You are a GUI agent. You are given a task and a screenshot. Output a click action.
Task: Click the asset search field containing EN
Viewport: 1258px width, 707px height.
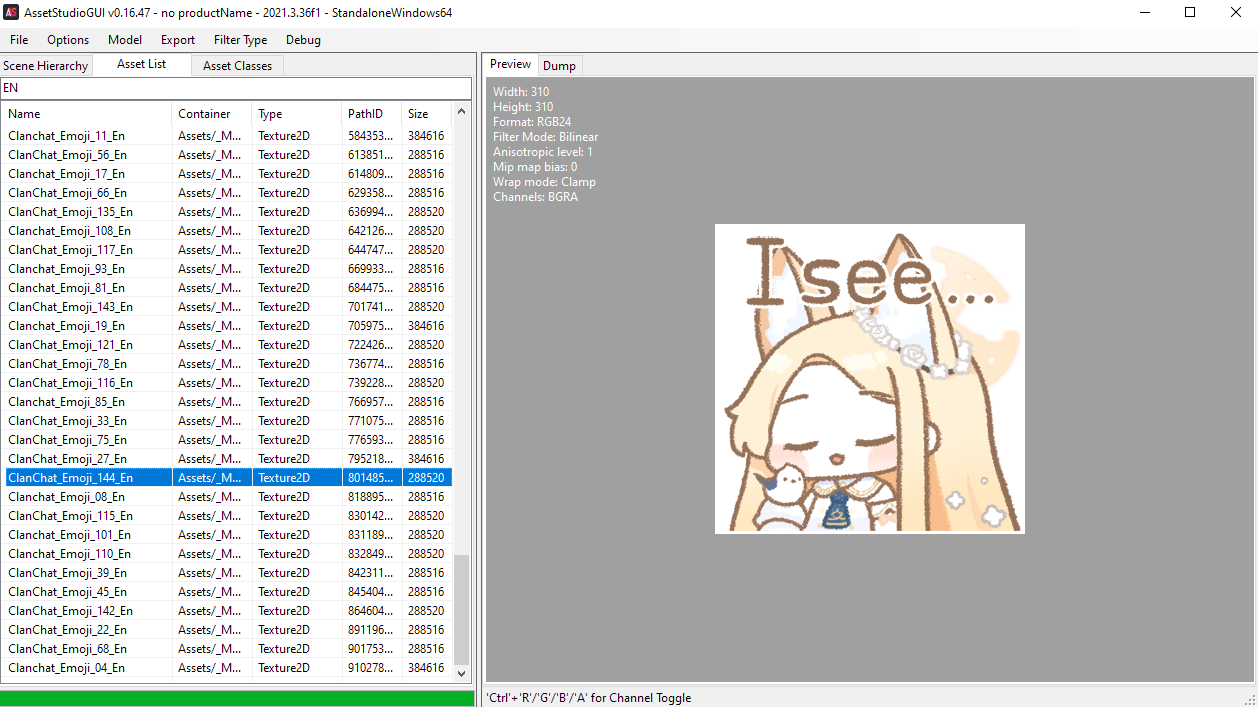click(235, 88)
